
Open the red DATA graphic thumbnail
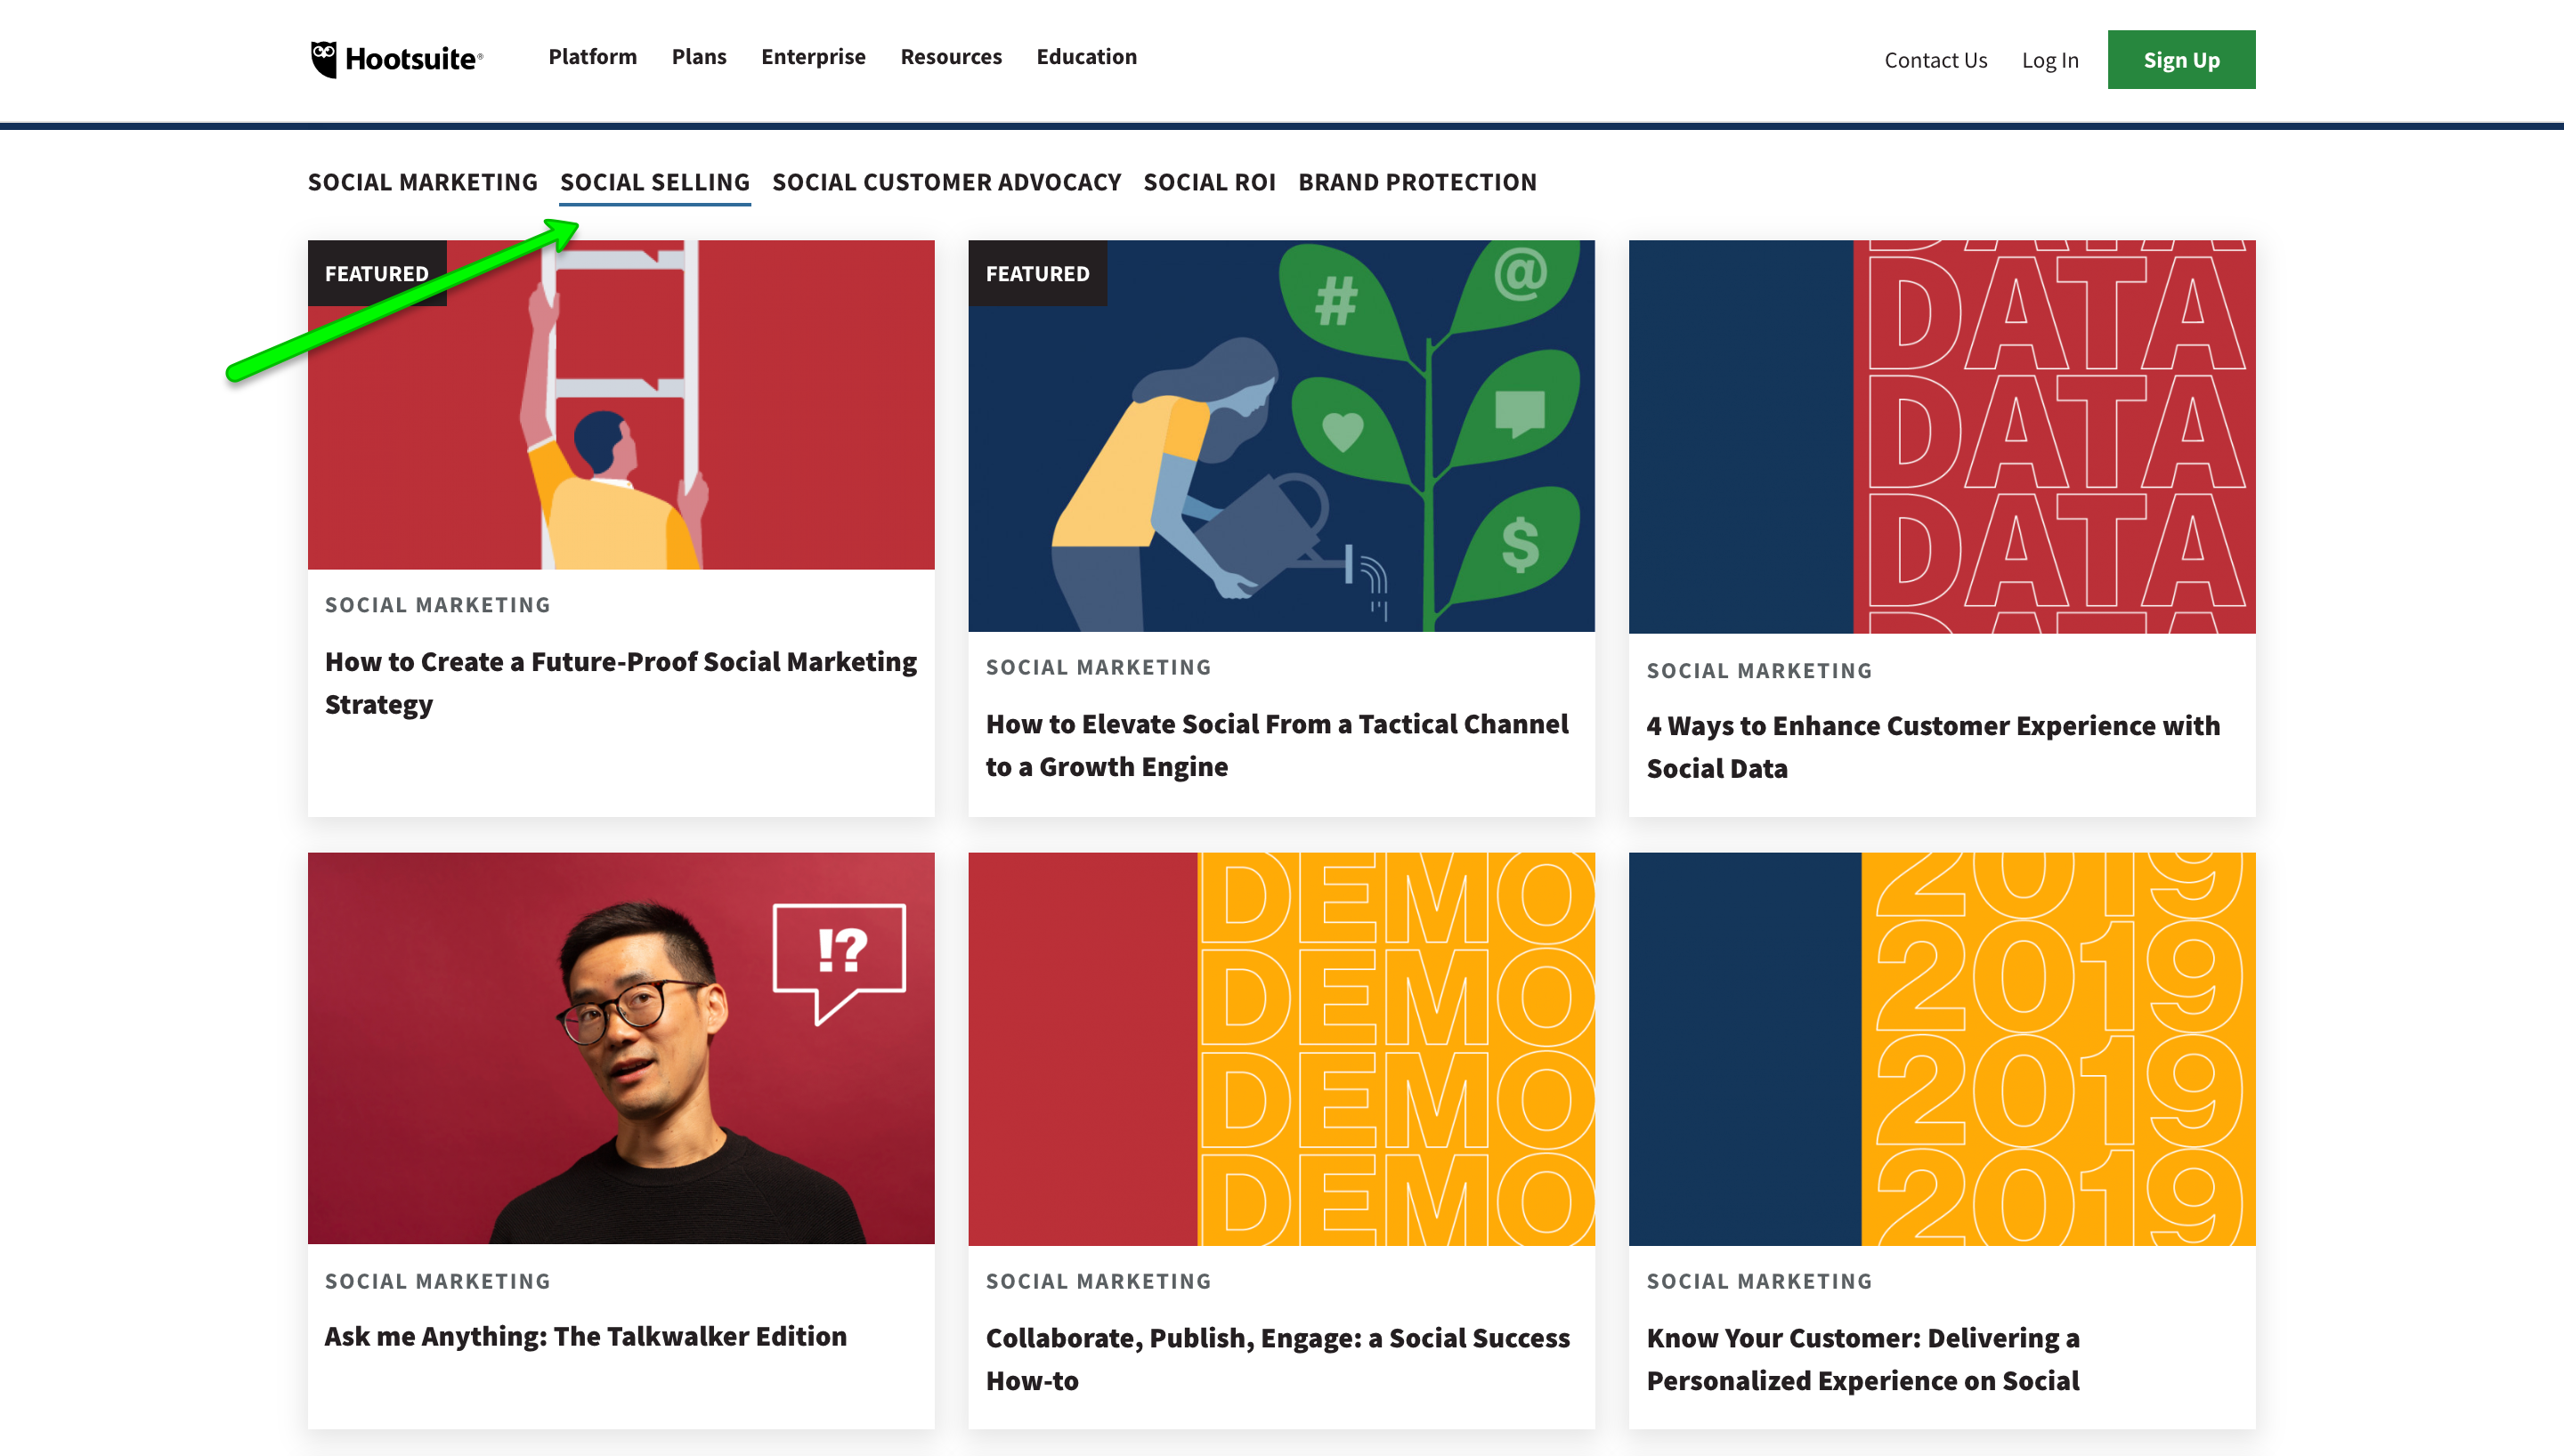click(x=1941, y=437)
